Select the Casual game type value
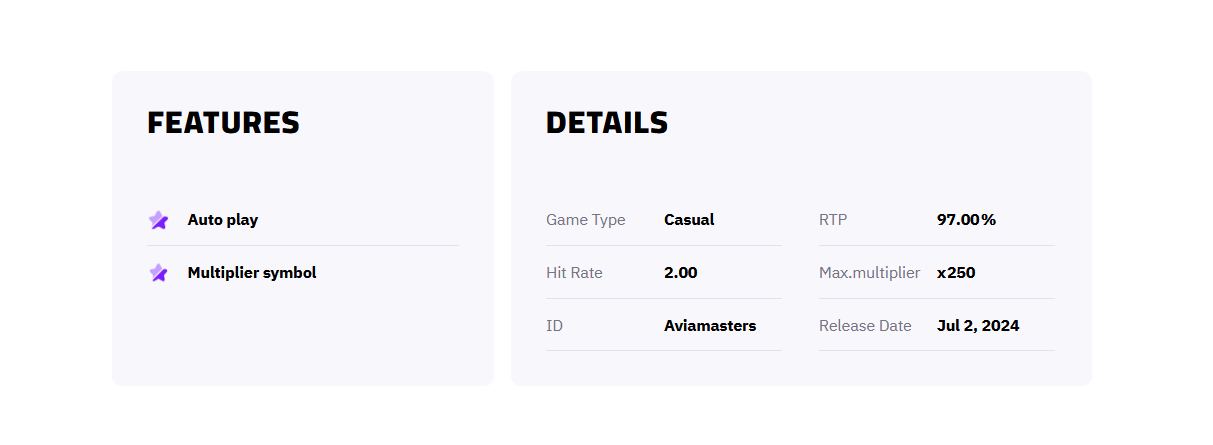Image resolution: width=1213 pixels, height=445 pixels. coord(689,220)
